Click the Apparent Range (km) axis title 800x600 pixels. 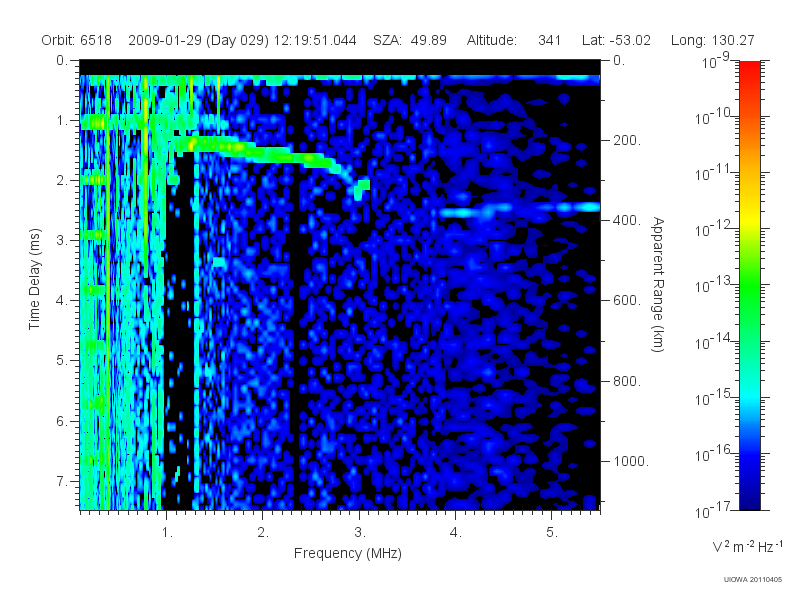coord(658,284)
